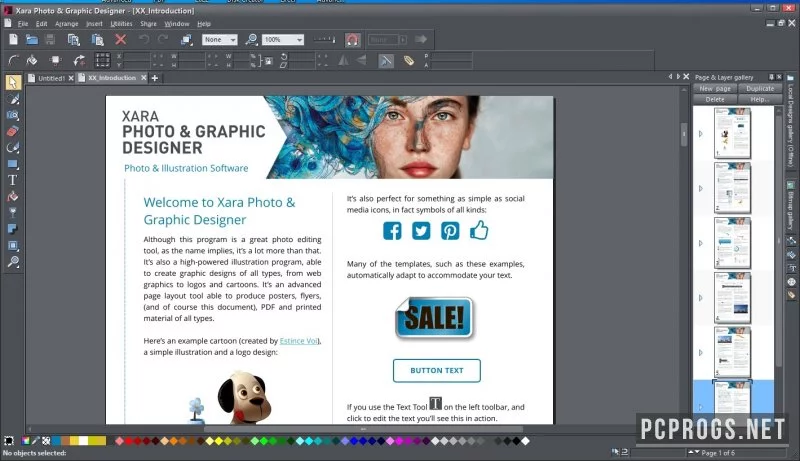Click the Delete button in gallery

pos(715,99)
